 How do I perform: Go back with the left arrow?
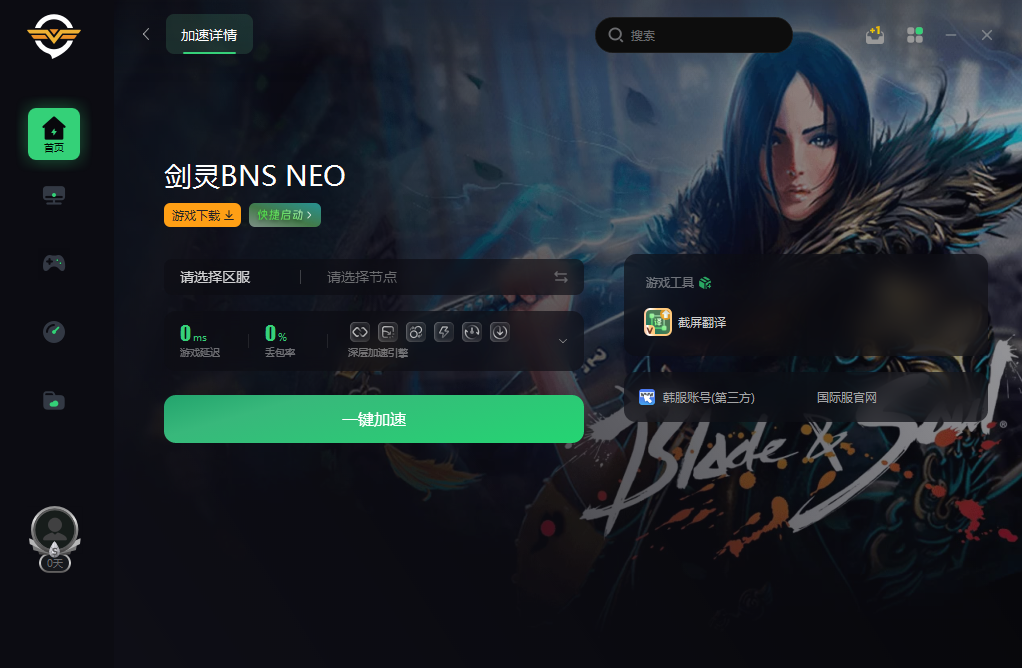tap(146, 34)
